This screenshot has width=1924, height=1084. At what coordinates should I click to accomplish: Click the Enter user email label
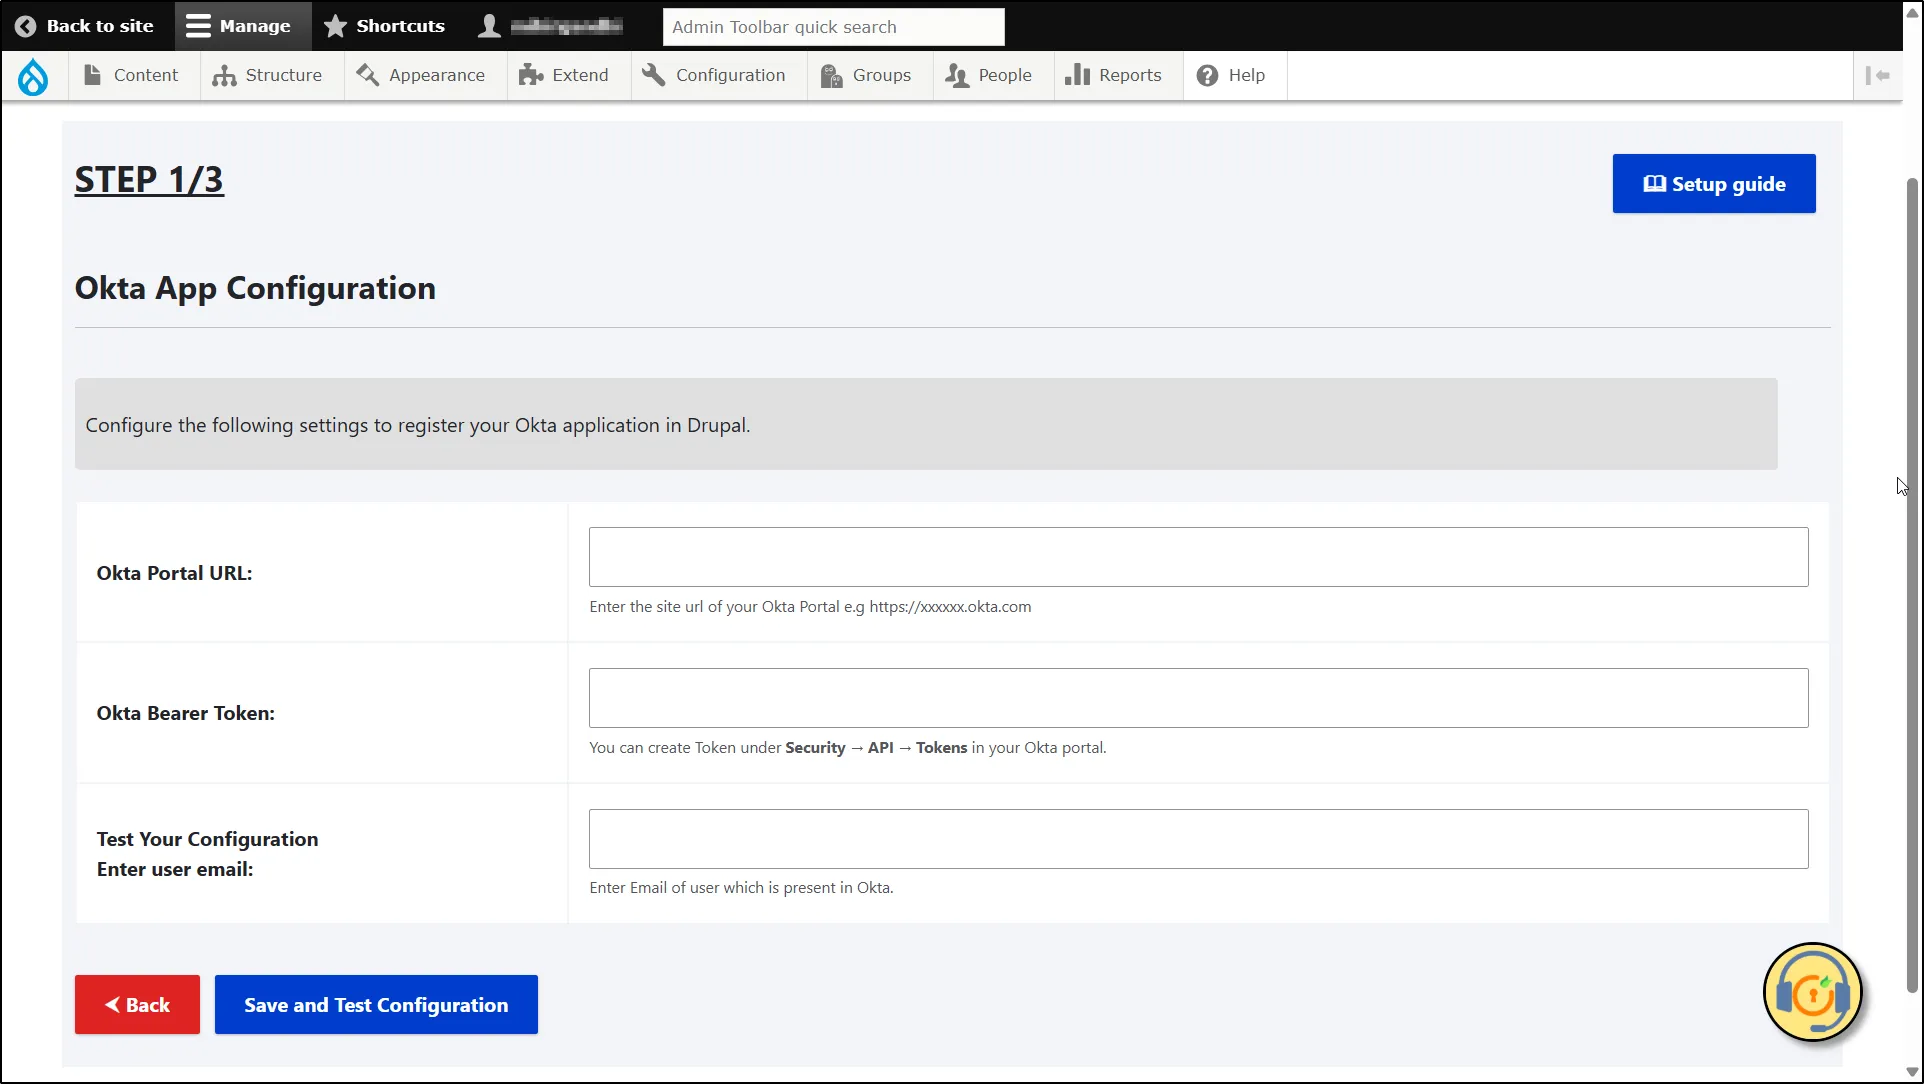(x=175, y=869)
